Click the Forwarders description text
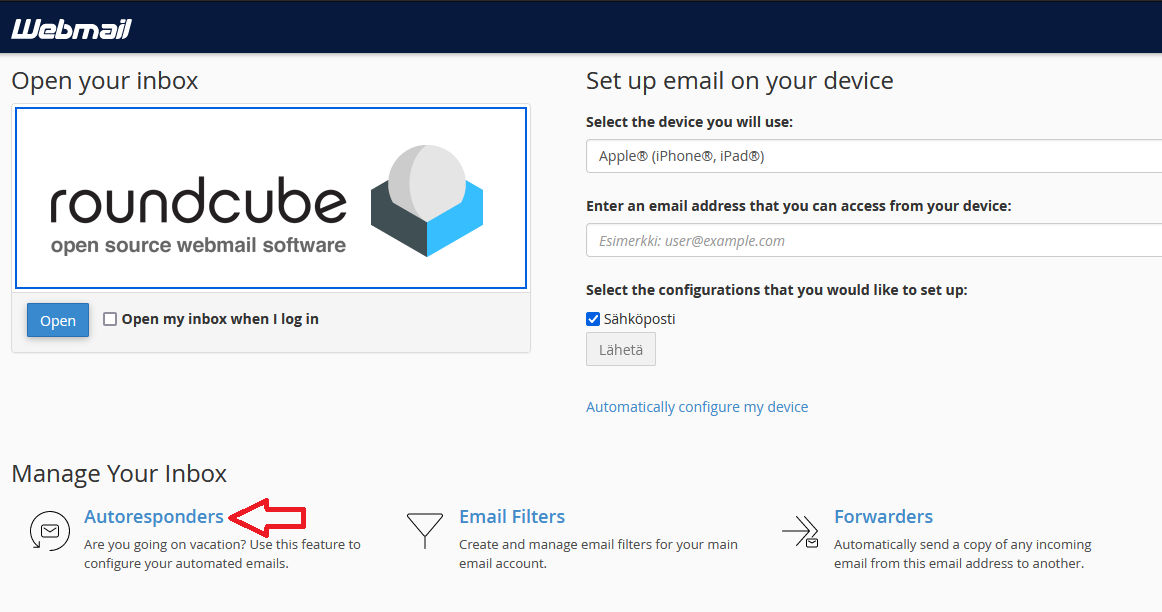1162x612 pixels. (963, 553)
